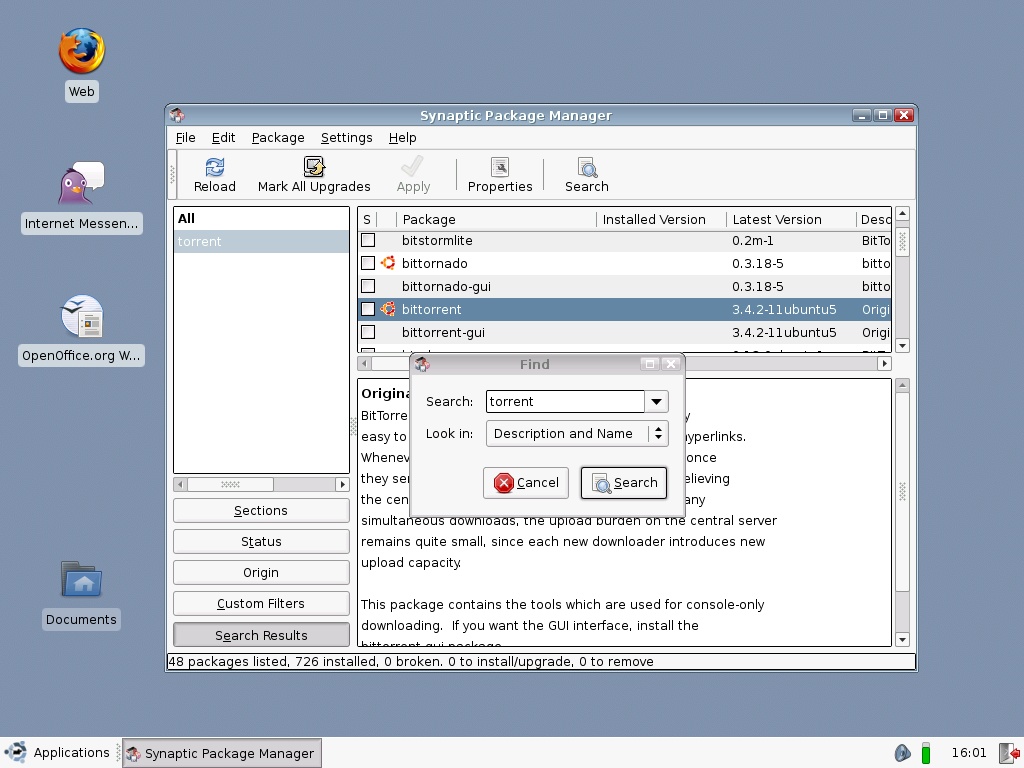Open the OpenOffice.org Writer desktop icon
Viewport: 1024px width, 768px height.
pyautogui.click(x=82, y=316)
